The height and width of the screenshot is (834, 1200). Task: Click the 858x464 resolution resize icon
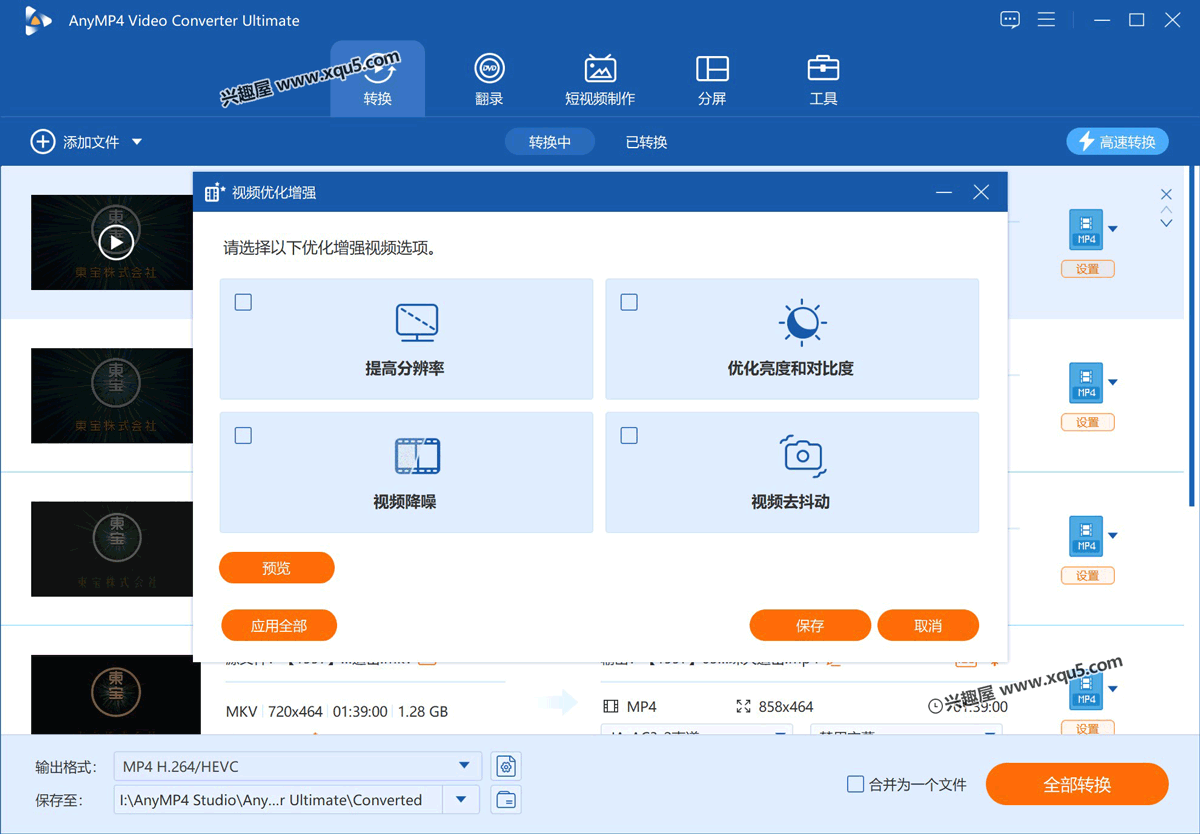[743, 706]
